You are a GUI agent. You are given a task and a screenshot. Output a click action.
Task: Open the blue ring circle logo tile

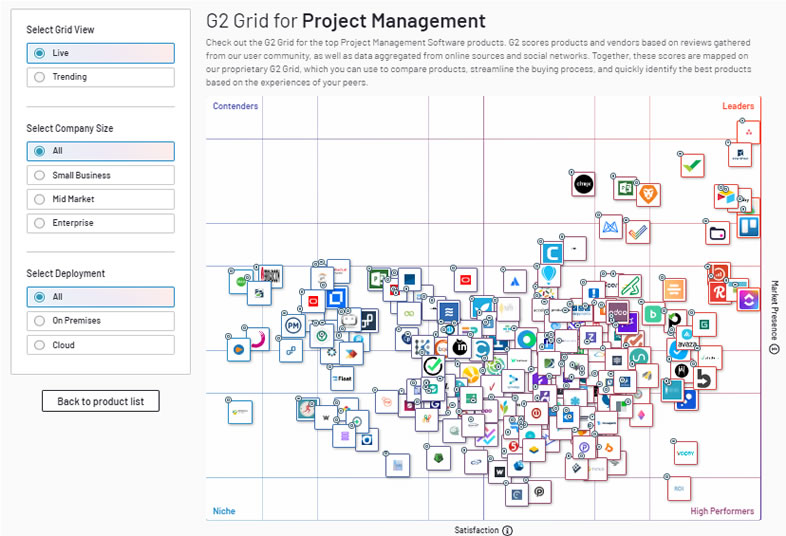(x=526, y=339)
